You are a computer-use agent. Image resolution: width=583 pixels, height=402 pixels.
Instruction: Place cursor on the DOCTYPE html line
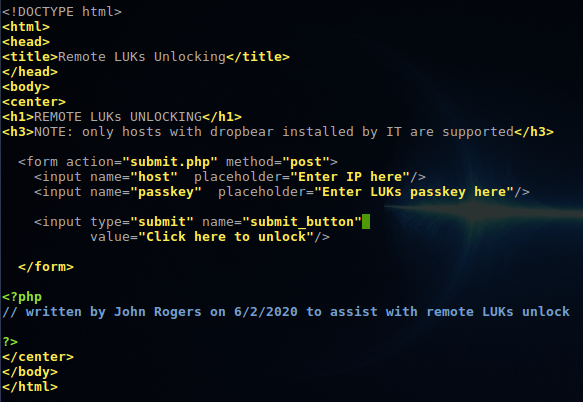(x=62, y=12)
